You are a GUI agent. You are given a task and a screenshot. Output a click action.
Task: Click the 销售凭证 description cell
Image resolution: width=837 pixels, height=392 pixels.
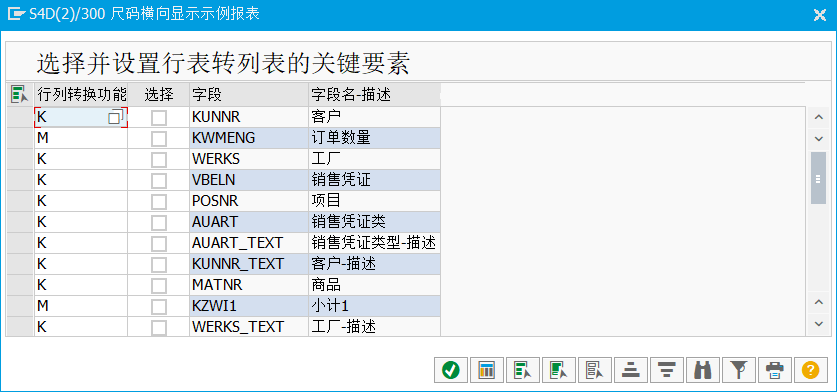(374, 181)
